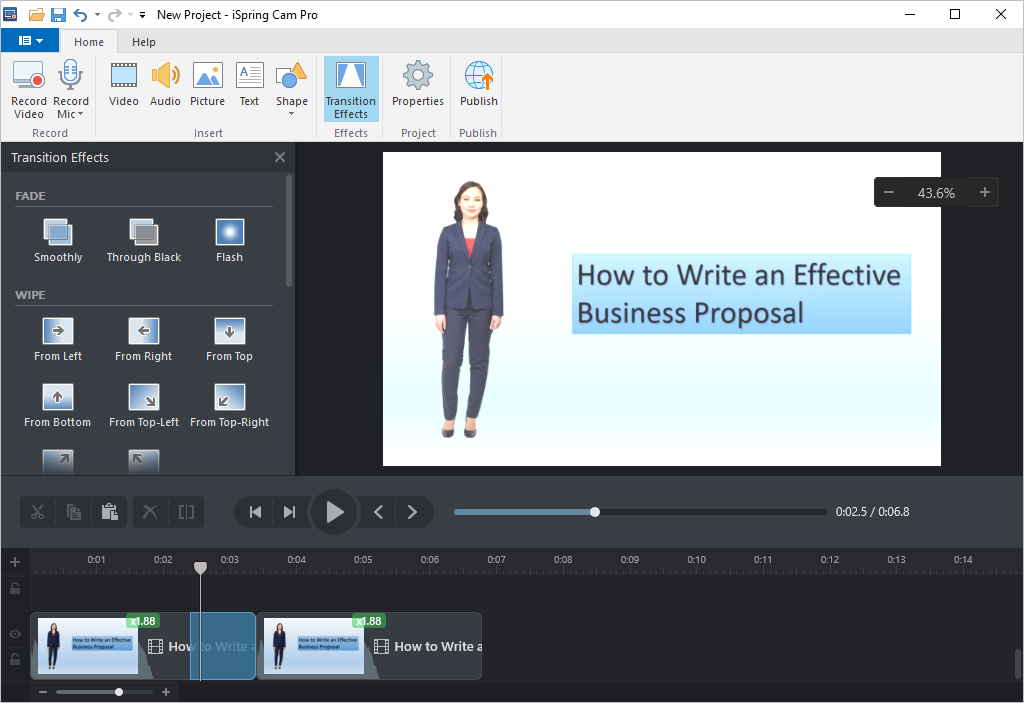Choose the From Top-Left wipe transition
Viewport: 1024px width, 703px height.
[x=144, y=405]
